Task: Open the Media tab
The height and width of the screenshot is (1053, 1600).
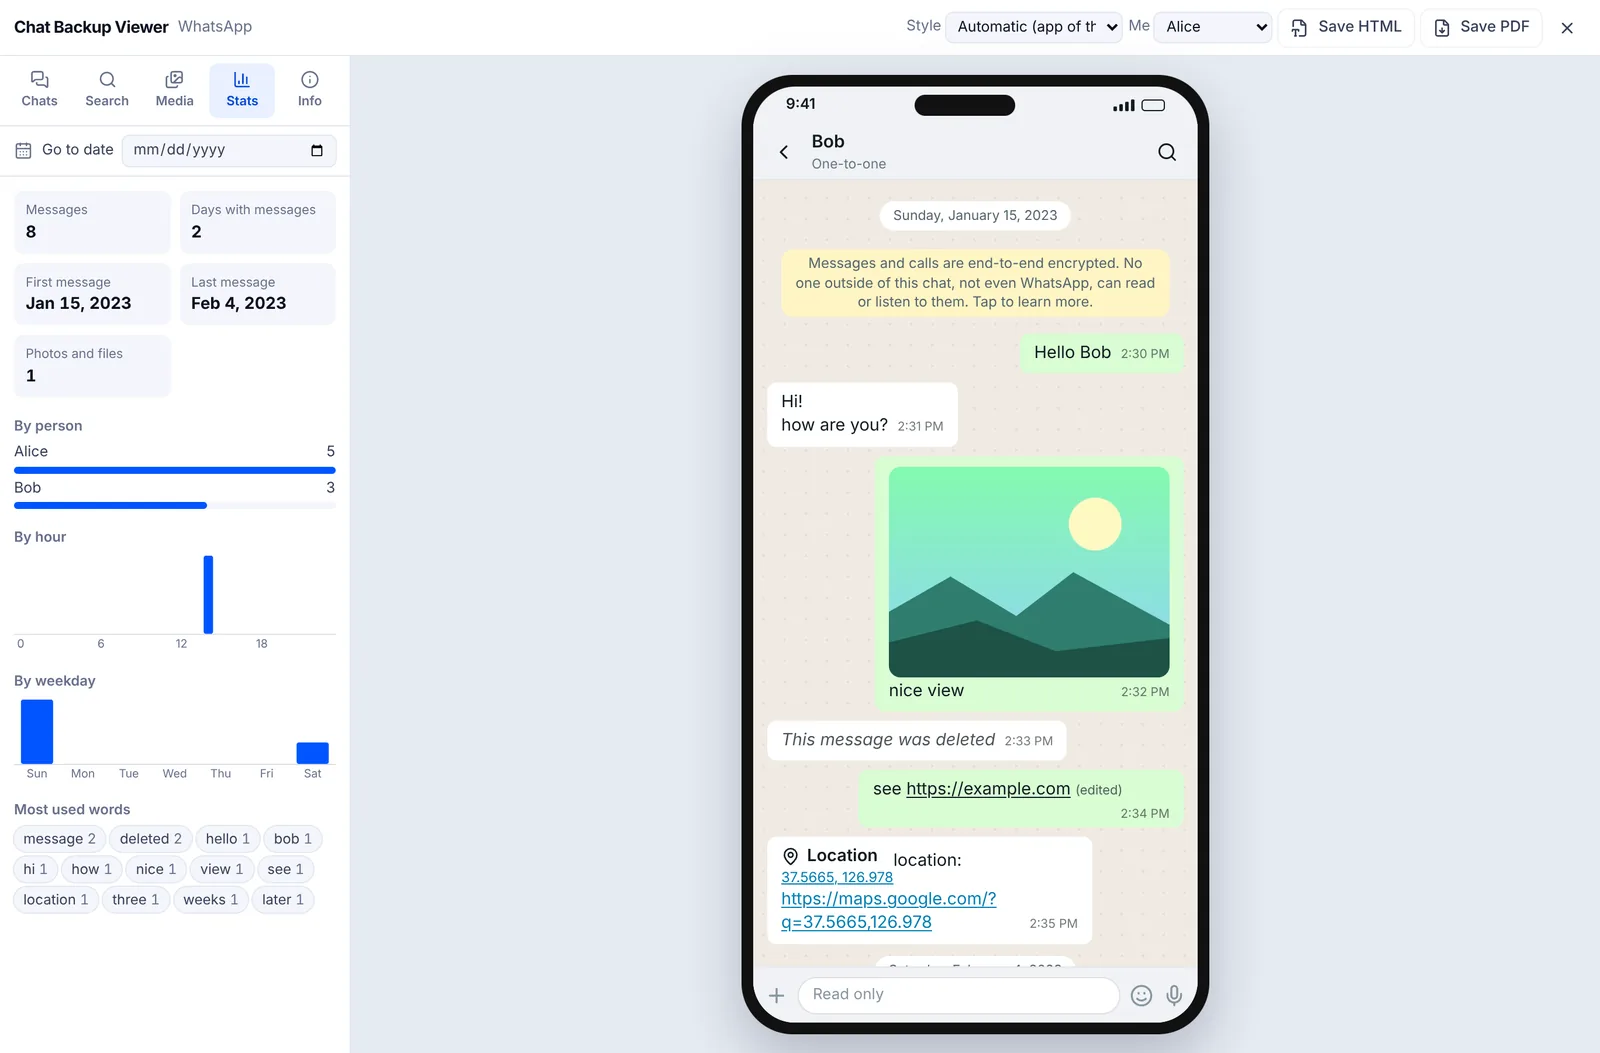Action: [174, 89]
